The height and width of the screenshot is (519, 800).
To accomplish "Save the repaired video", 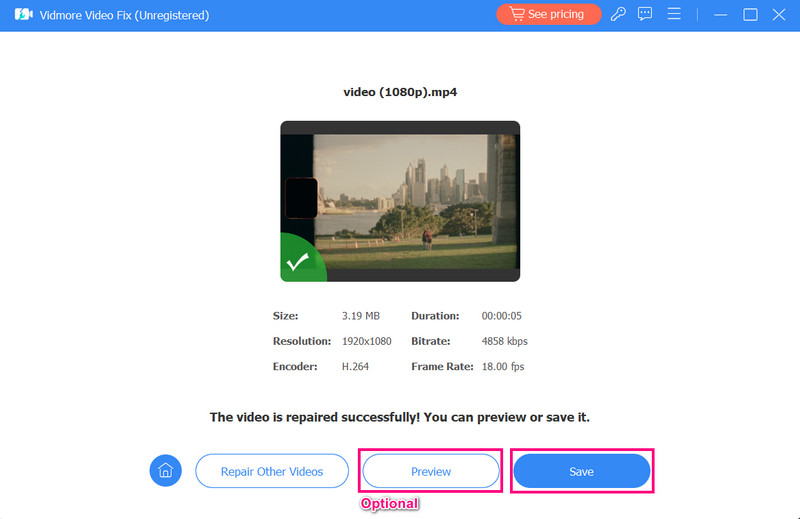I will click(581, 471).
